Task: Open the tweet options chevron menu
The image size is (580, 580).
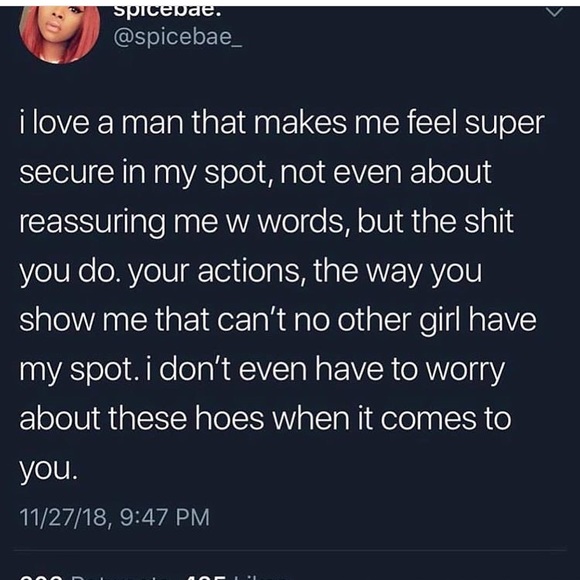Action: tap(554, 13)
